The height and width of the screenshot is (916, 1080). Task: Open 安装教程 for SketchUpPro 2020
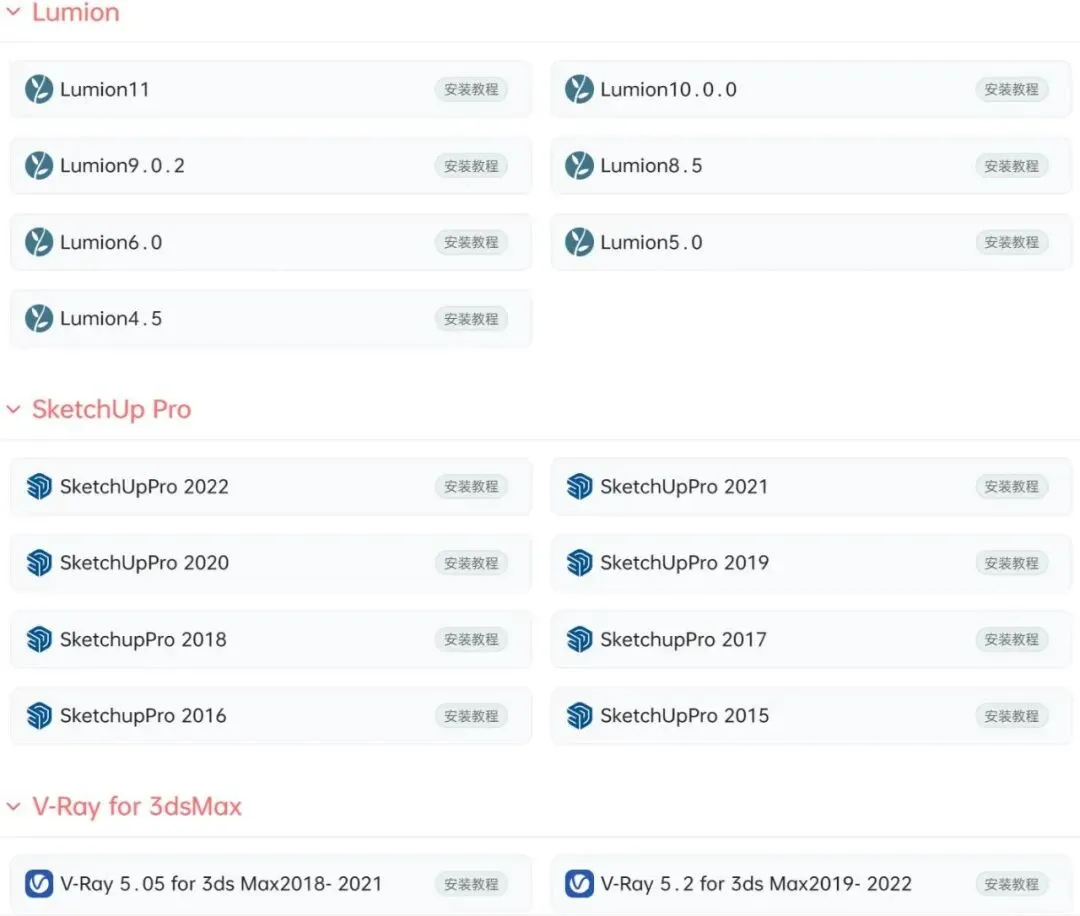[471, 563]
